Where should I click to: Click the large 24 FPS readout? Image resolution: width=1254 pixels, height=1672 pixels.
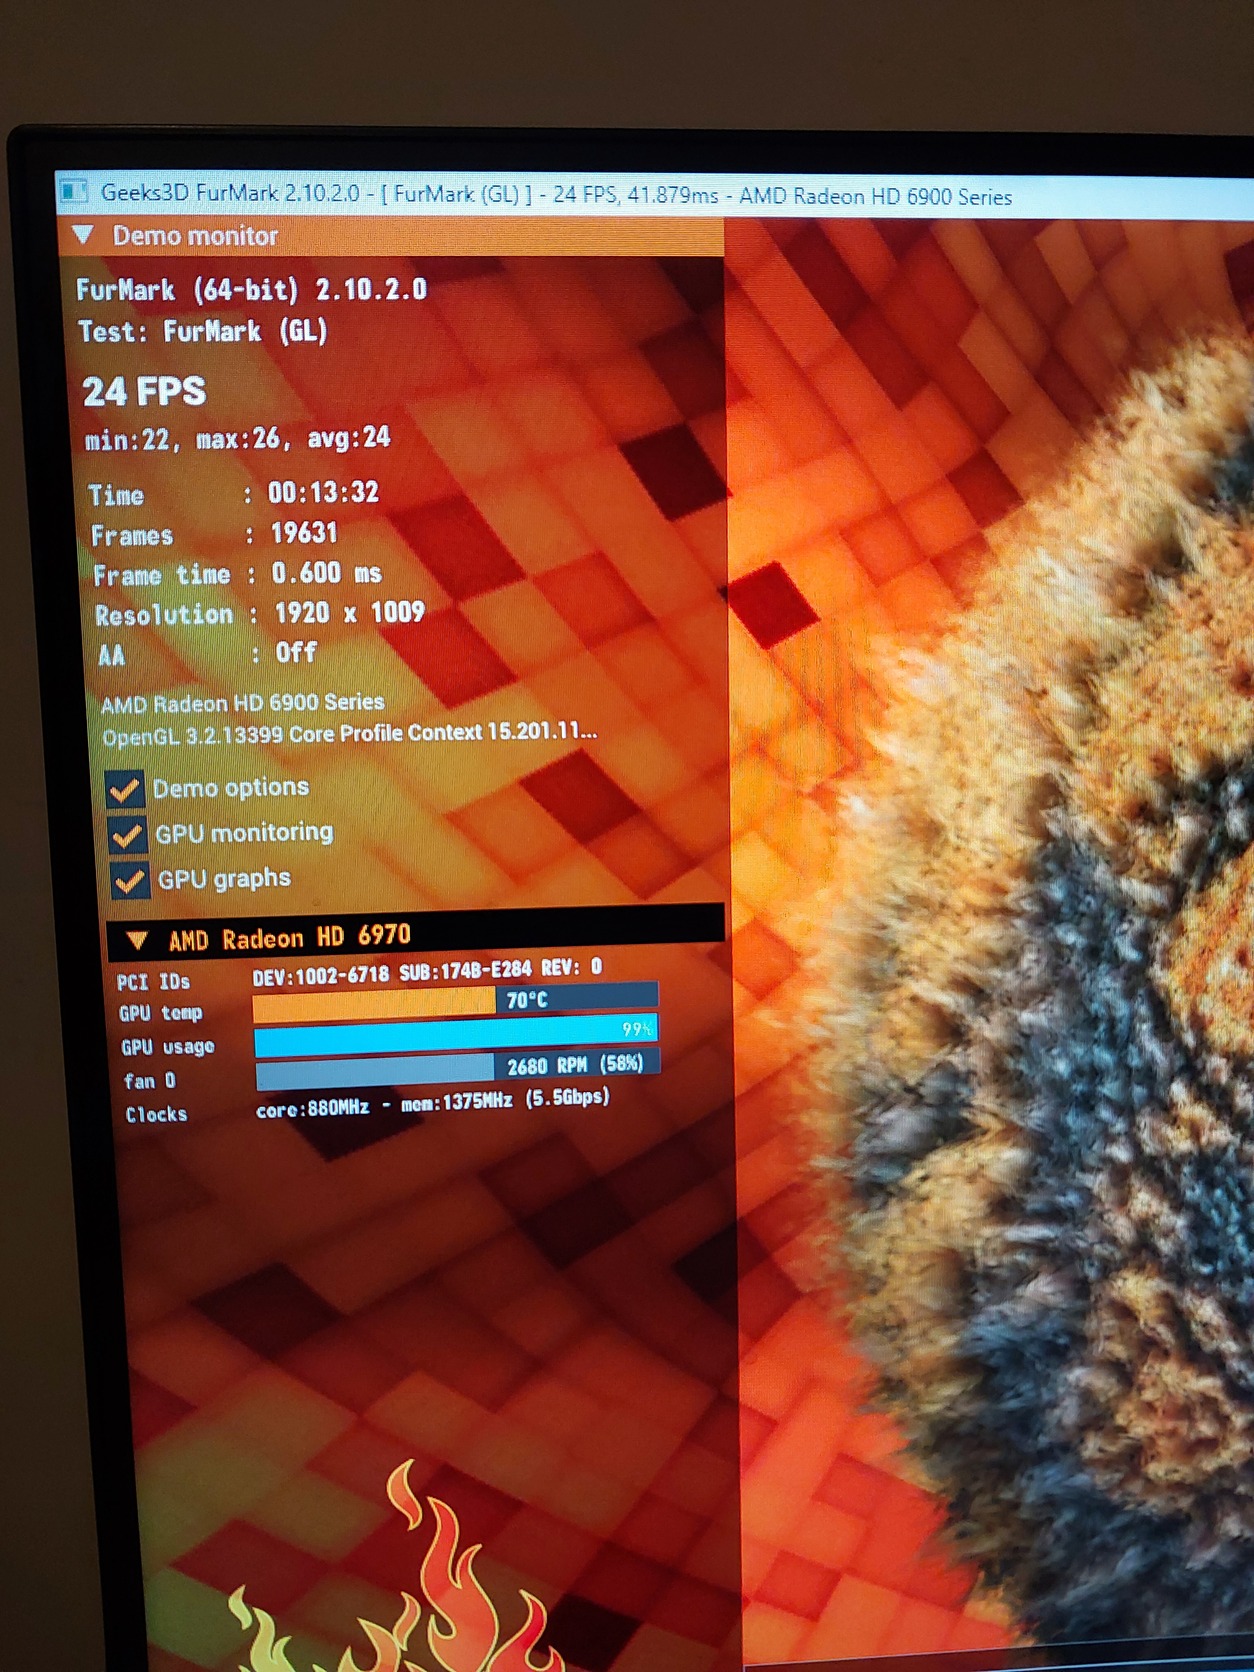pyautogui.click(x=144, y=391)
